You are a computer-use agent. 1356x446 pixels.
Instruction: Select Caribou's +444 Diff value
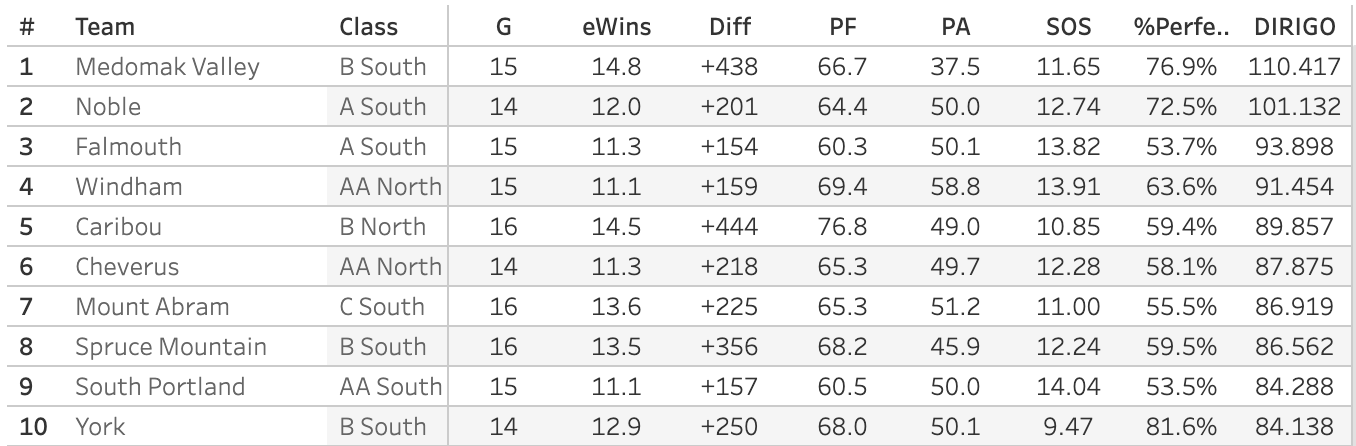point(729,227)
